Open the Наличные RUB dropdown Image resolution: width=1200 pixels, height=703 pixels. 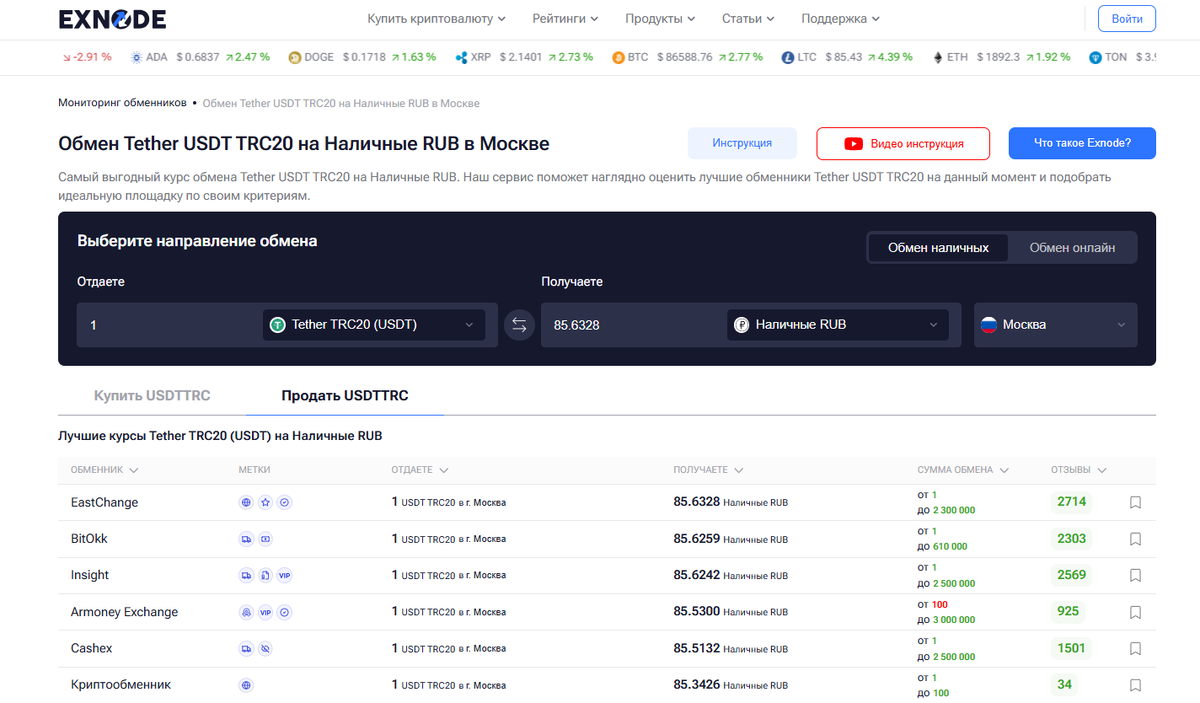click(837, 324)
